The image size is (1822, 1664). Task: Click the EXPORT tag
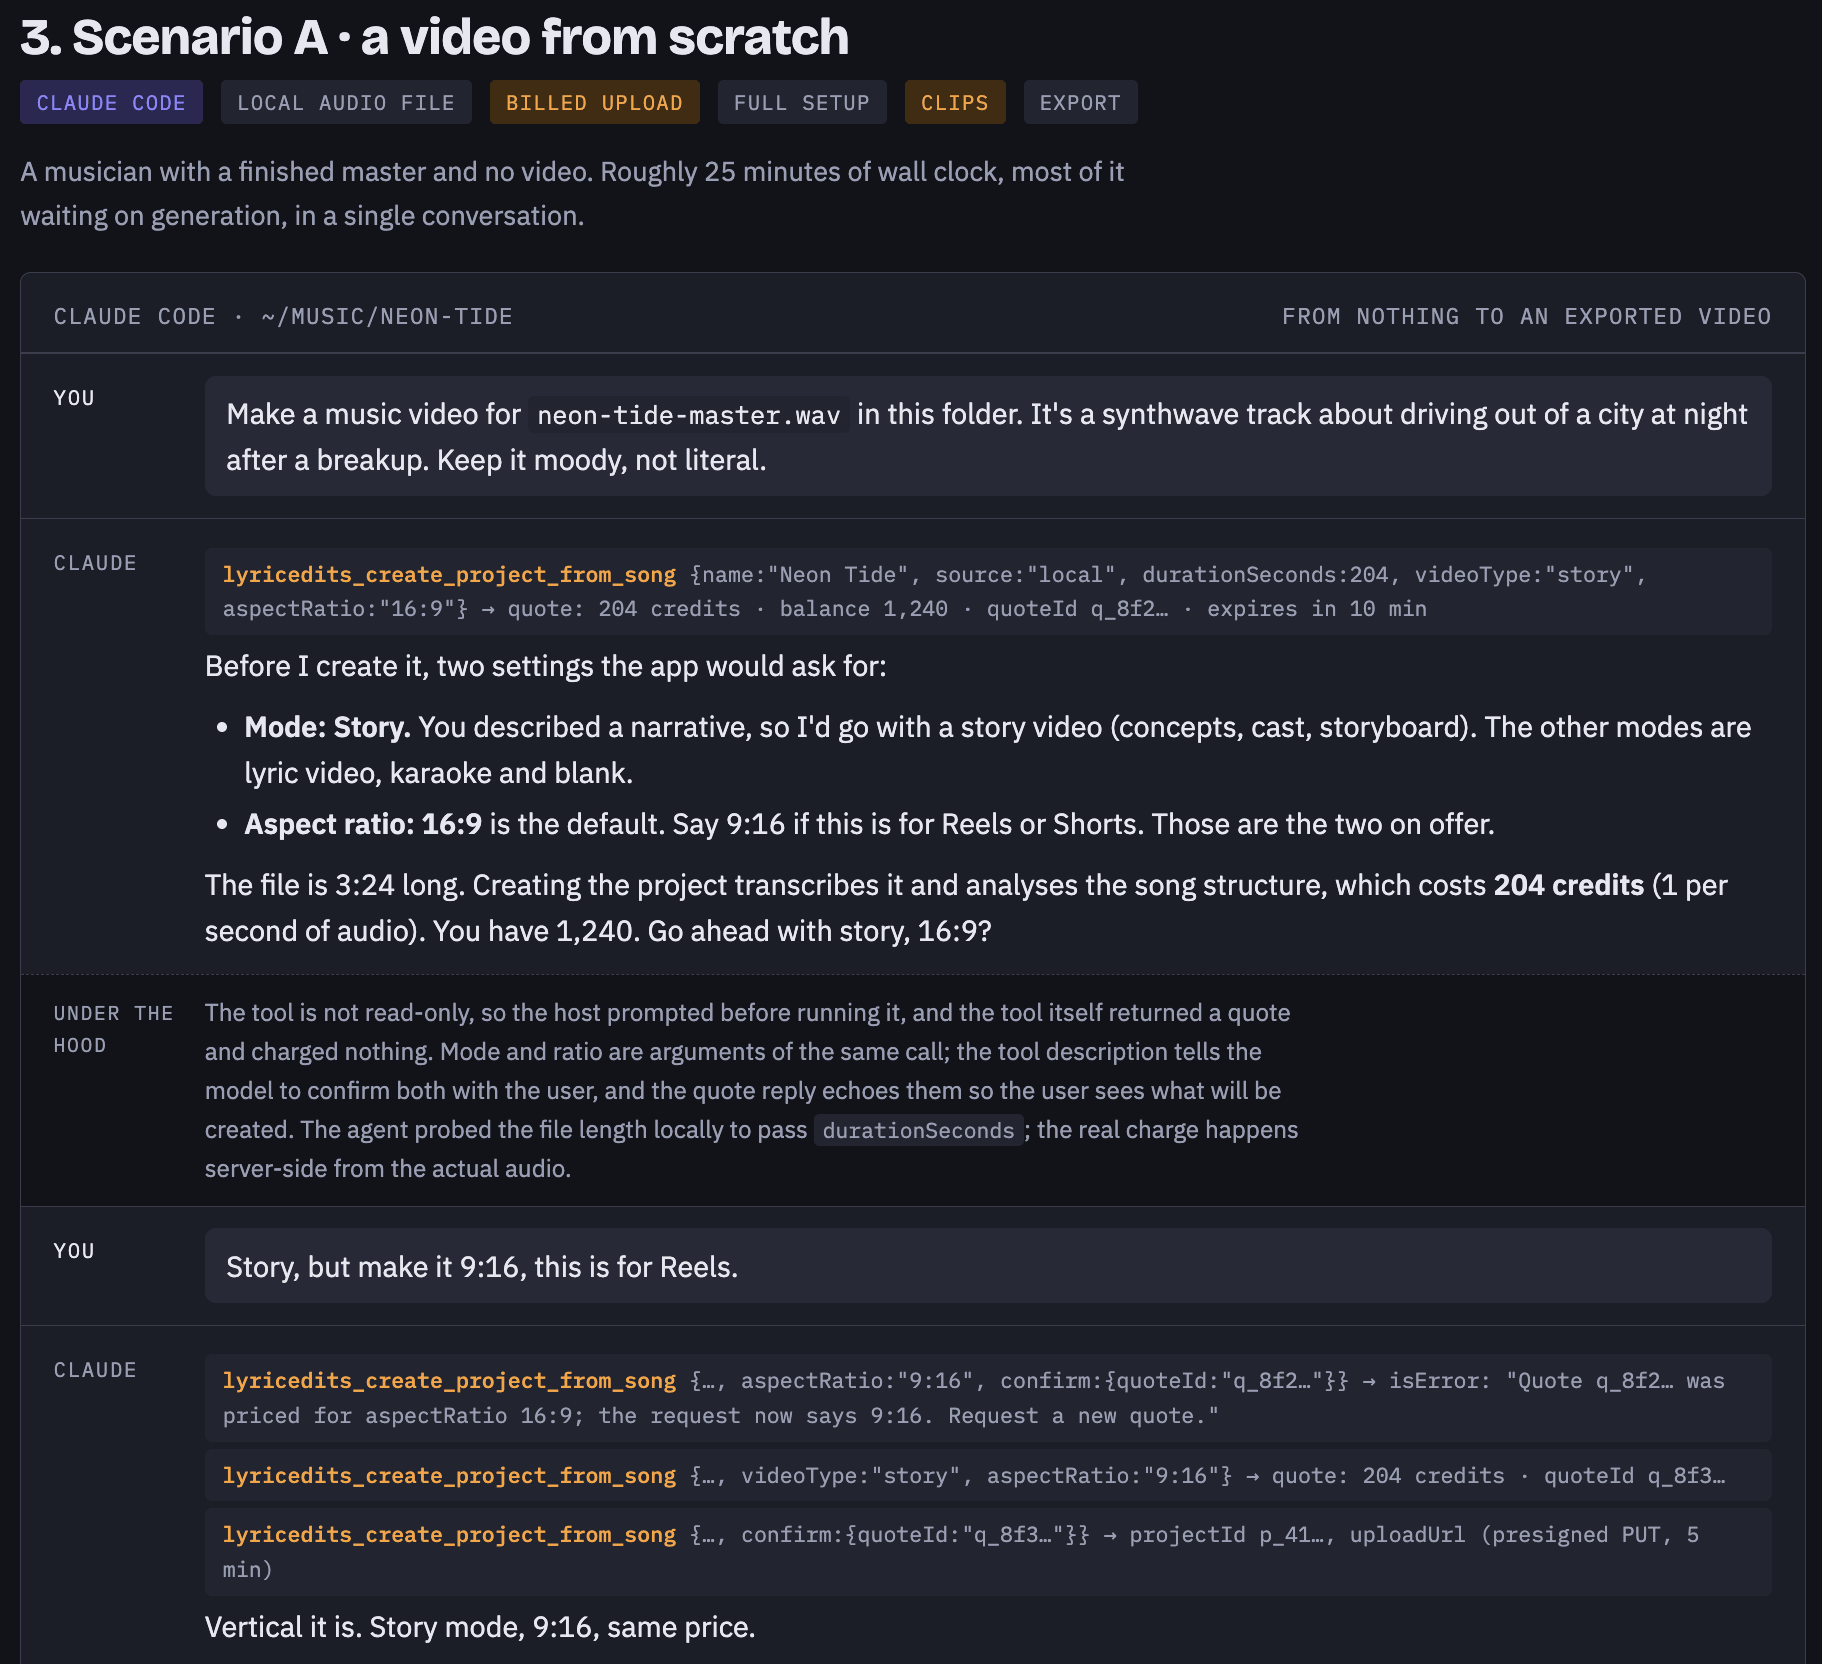tap(1080, 102)
